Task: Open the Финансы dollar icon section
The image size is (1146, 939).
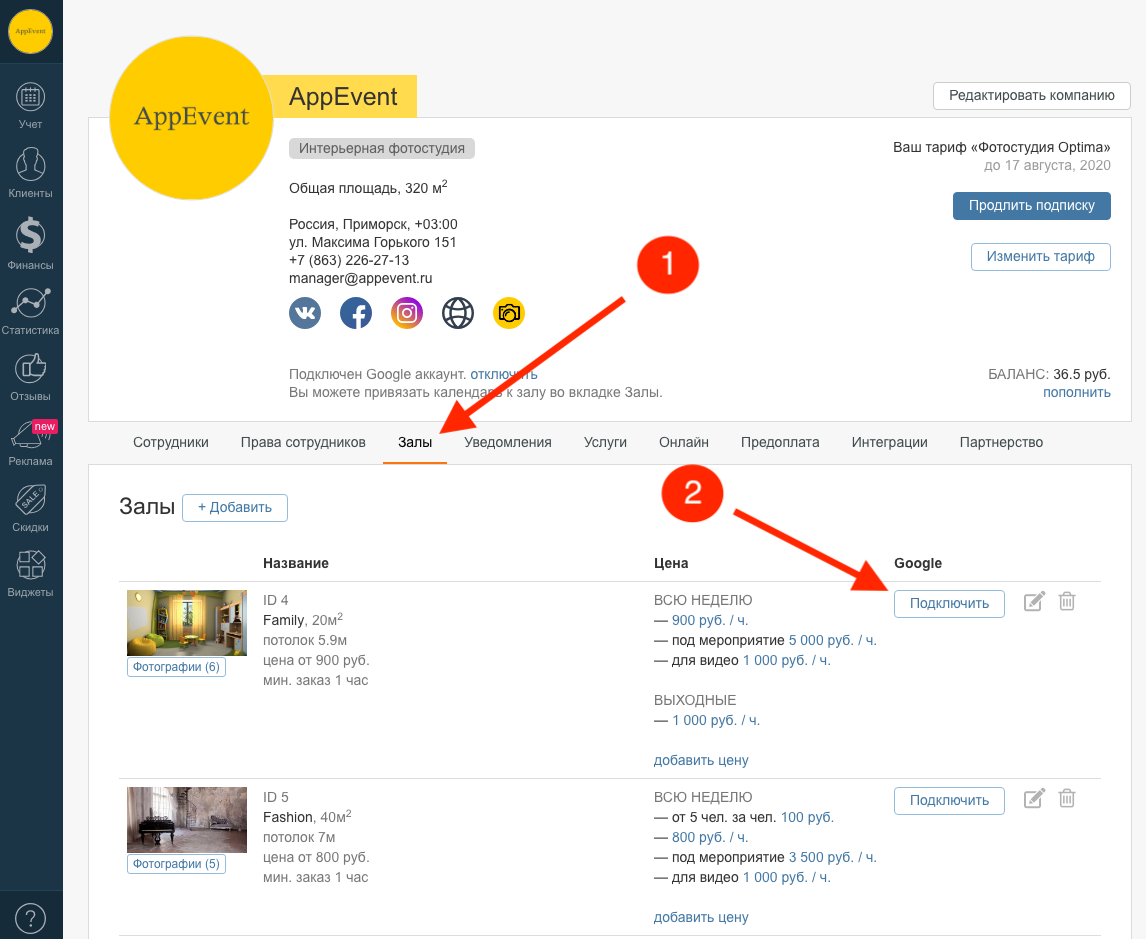Action: 30,243
